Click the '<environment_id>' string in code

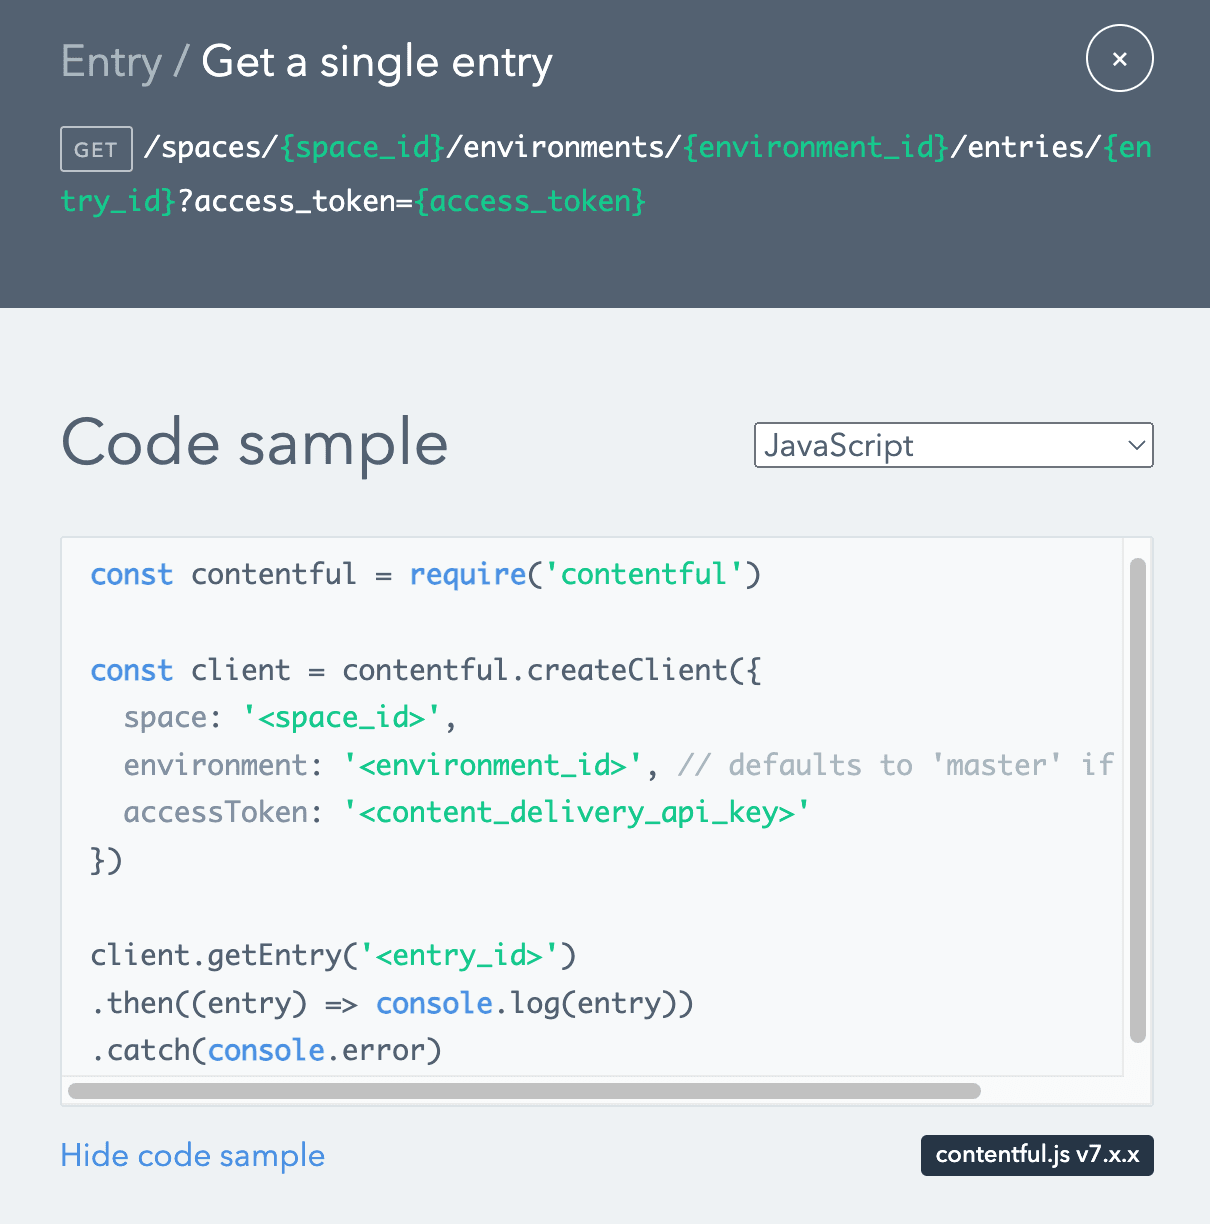pyautogui.click(x=492, y=766)
